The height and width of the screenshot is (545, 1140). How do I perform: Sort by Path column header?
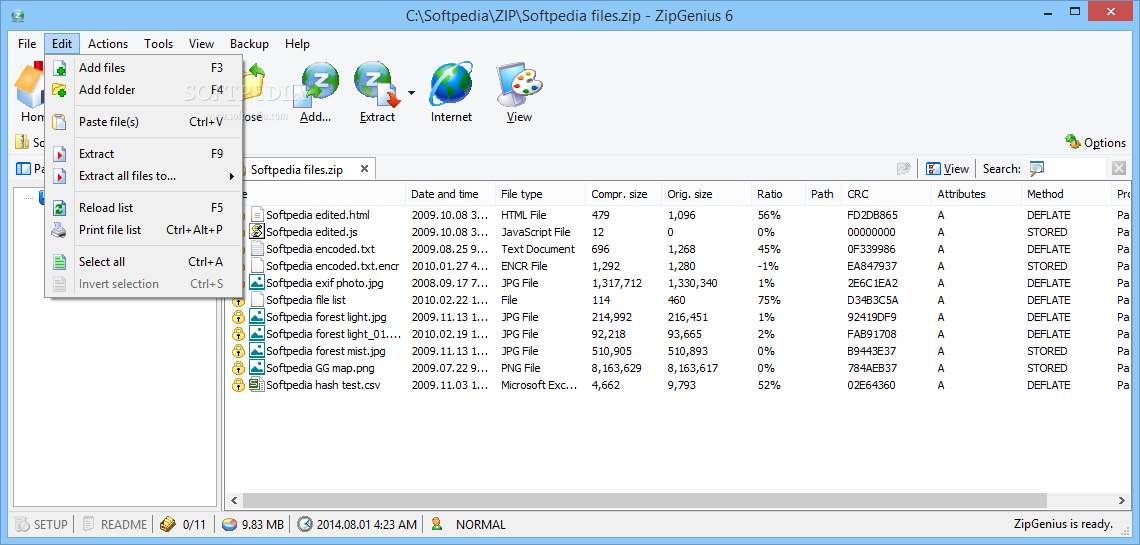click(823, 194)
